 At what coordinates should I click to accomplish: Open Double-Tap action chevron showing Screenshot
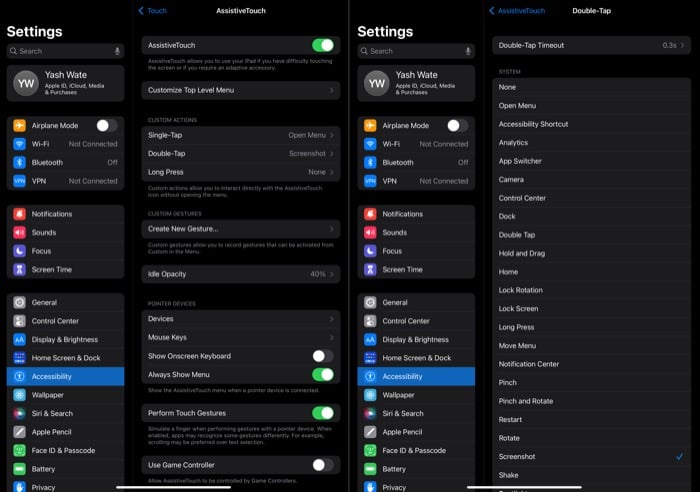pos(332,154)
